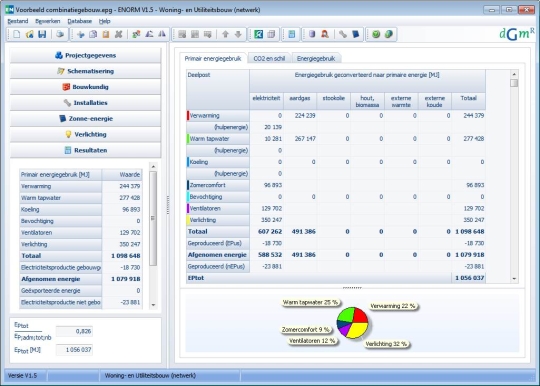Open the Zonne-energie section

pos(85,118)
